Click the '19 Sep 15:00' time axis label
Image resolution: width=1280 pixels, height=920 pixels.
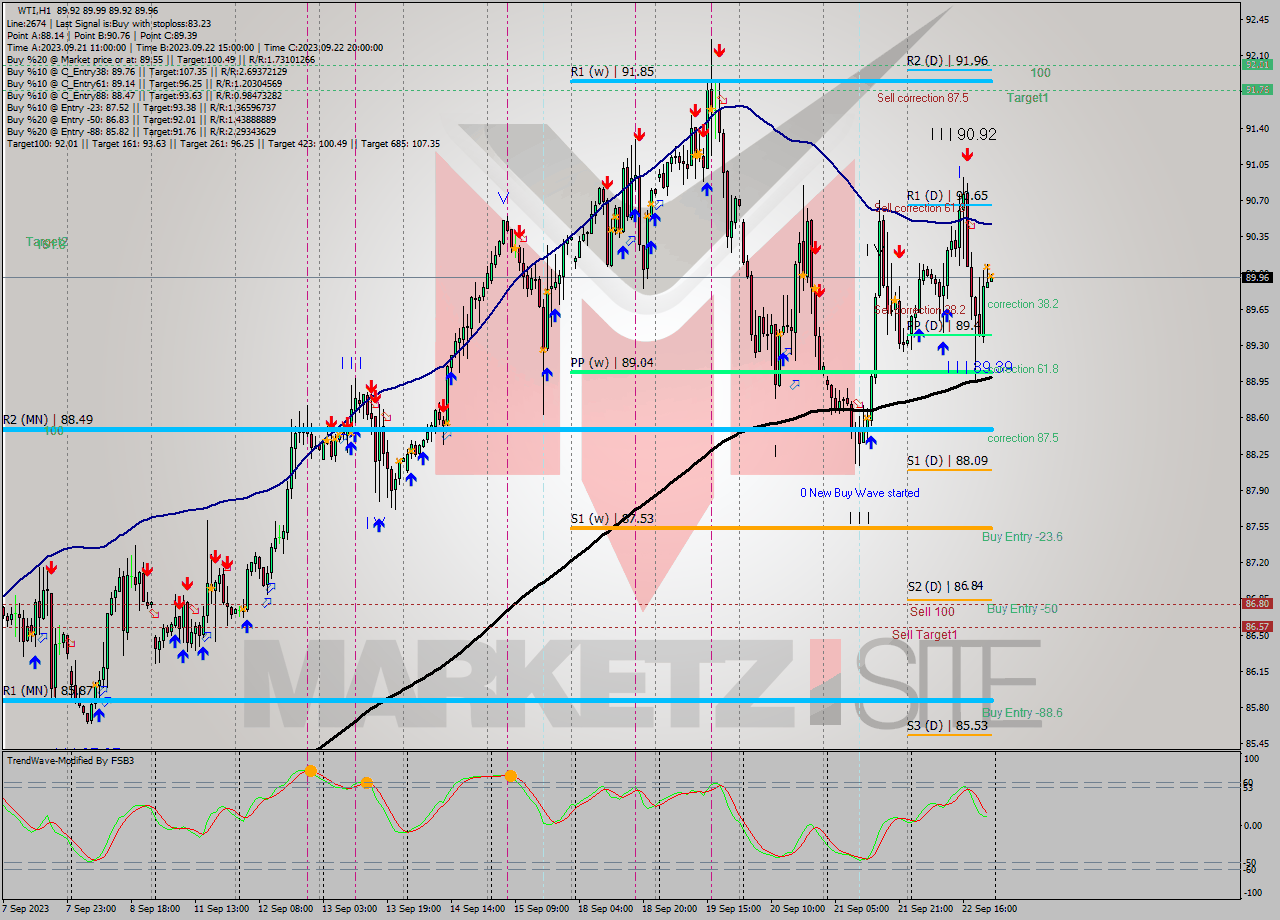pyautogui.click(x=733, y=909)
